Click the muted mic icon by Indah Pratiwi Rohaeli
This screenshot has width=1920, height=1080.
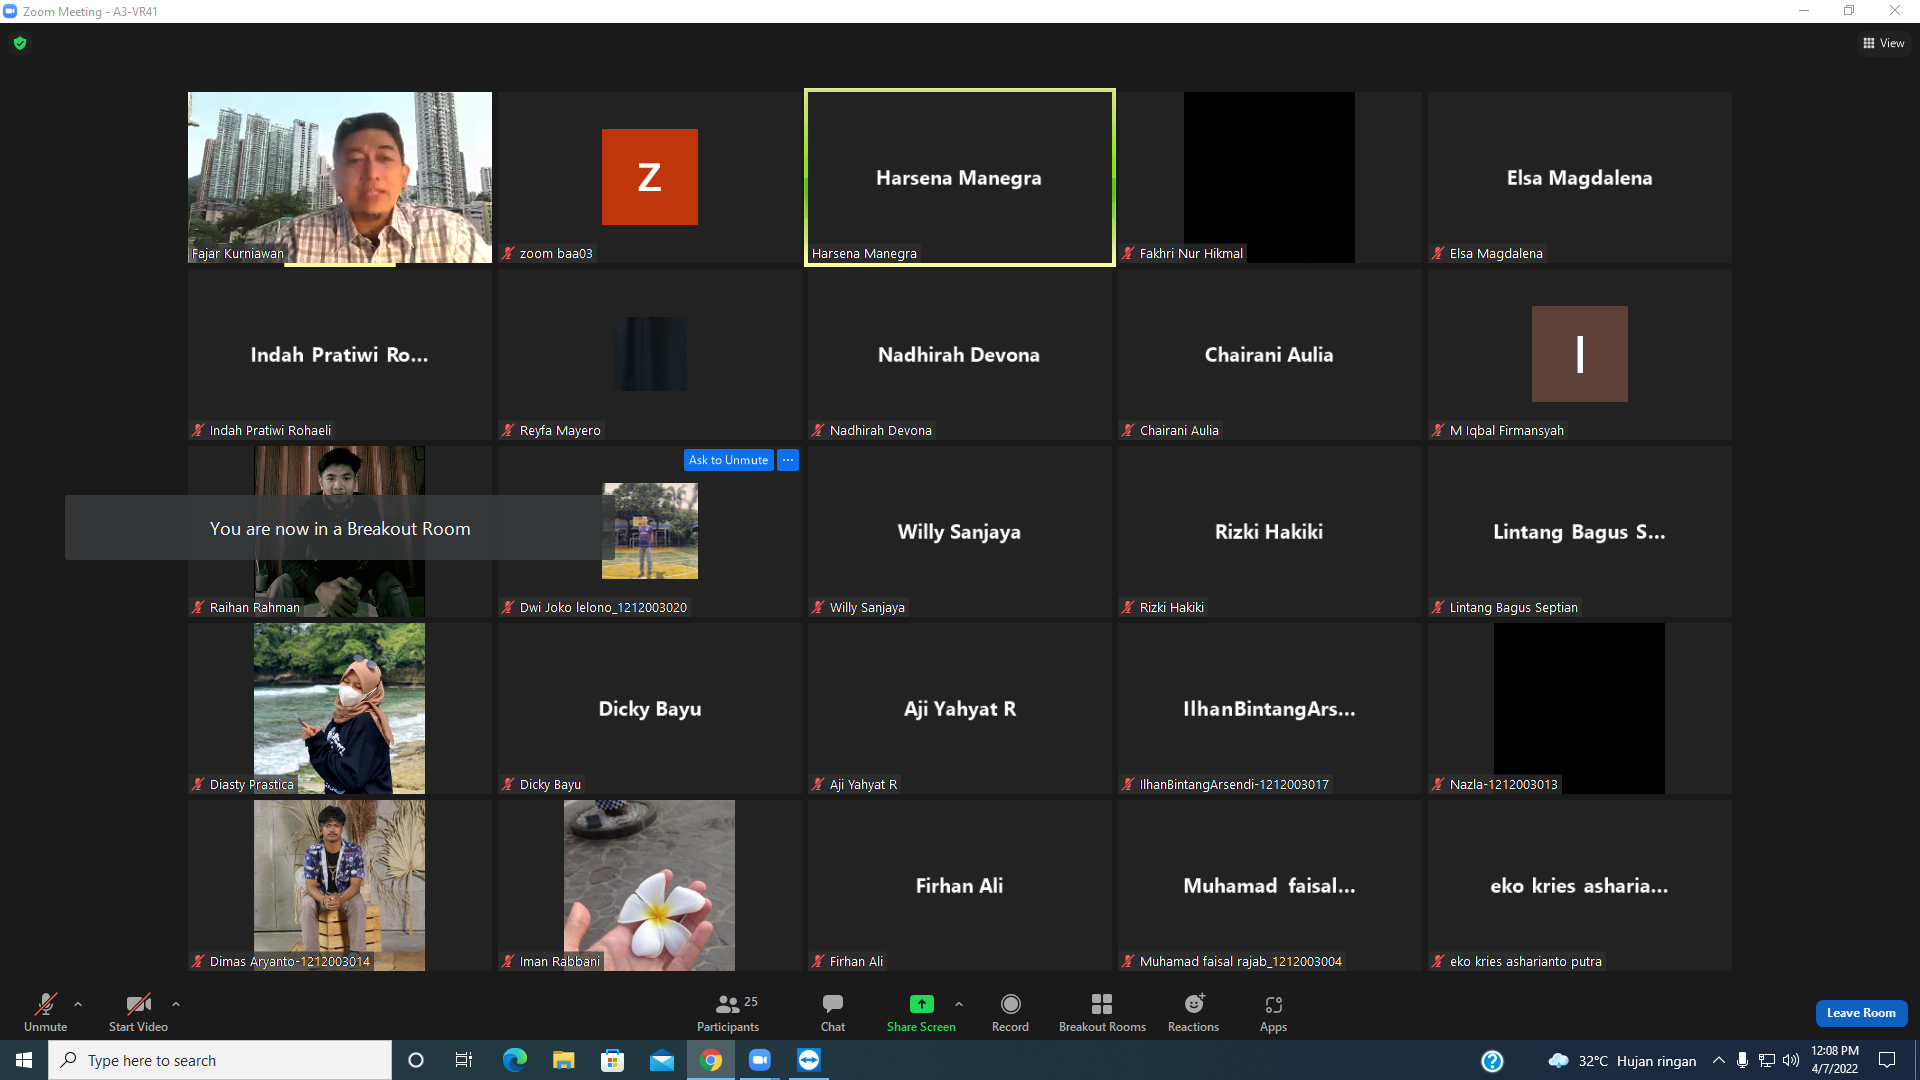click(198, 430)
